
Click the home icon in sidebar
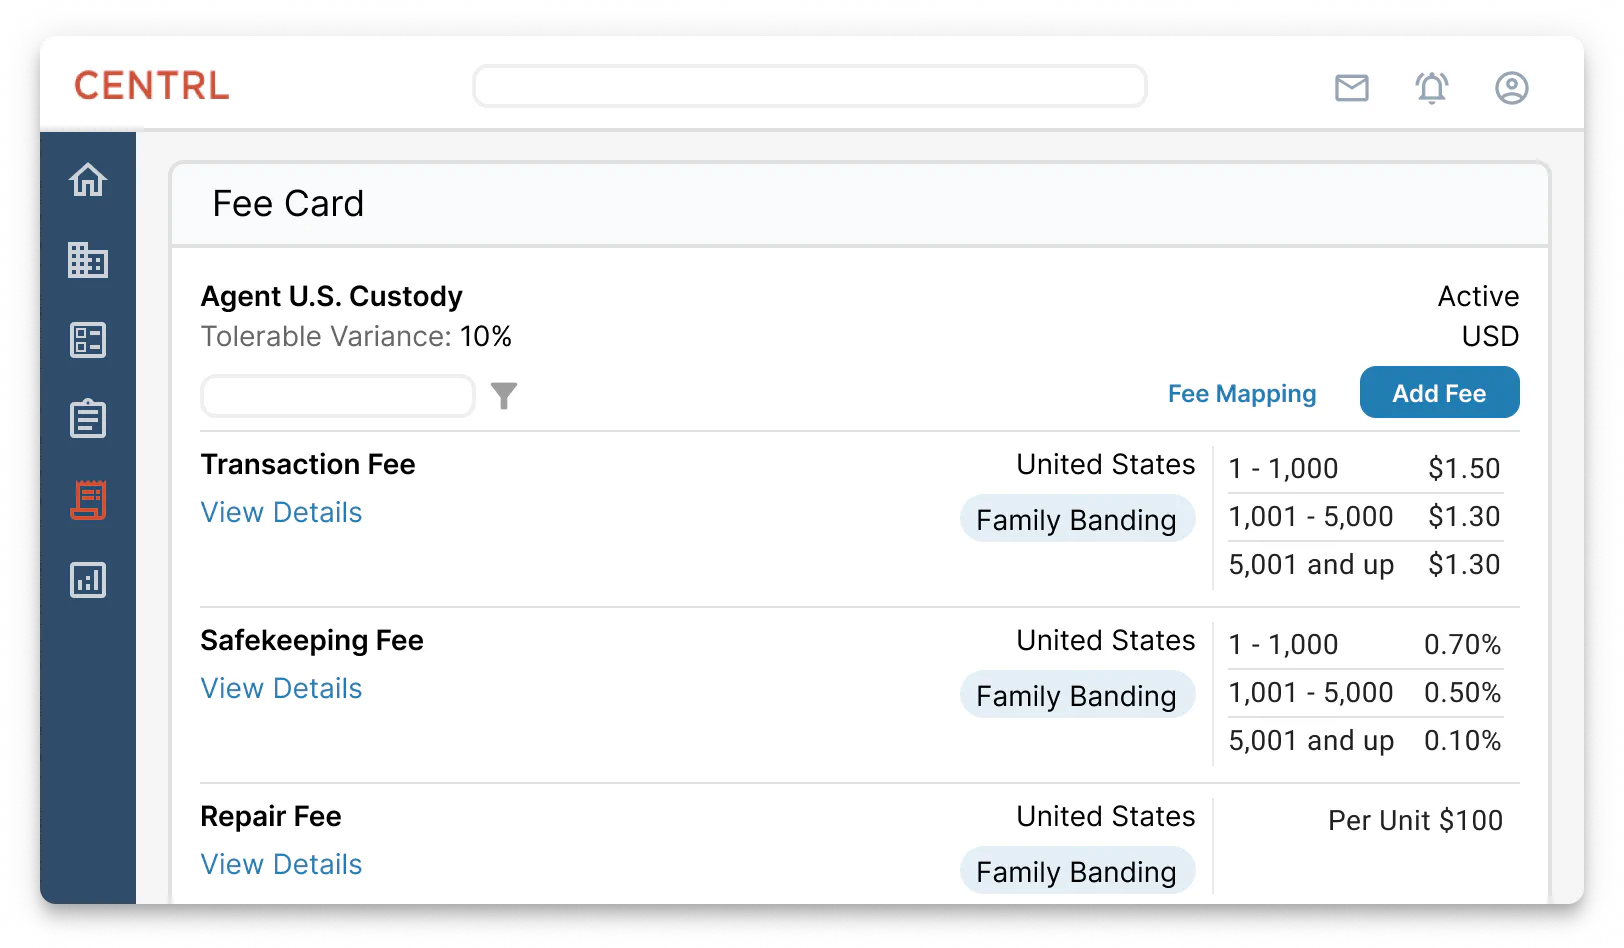coord(88,180)
